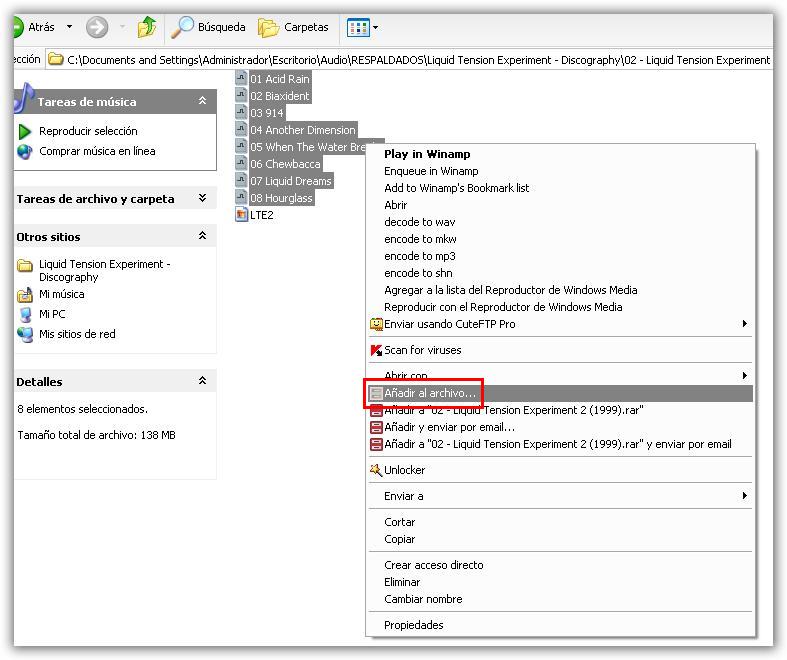Collapse the Otros sitios panel
The width and height of the screenshot is (787, 660).
(202, 235)
